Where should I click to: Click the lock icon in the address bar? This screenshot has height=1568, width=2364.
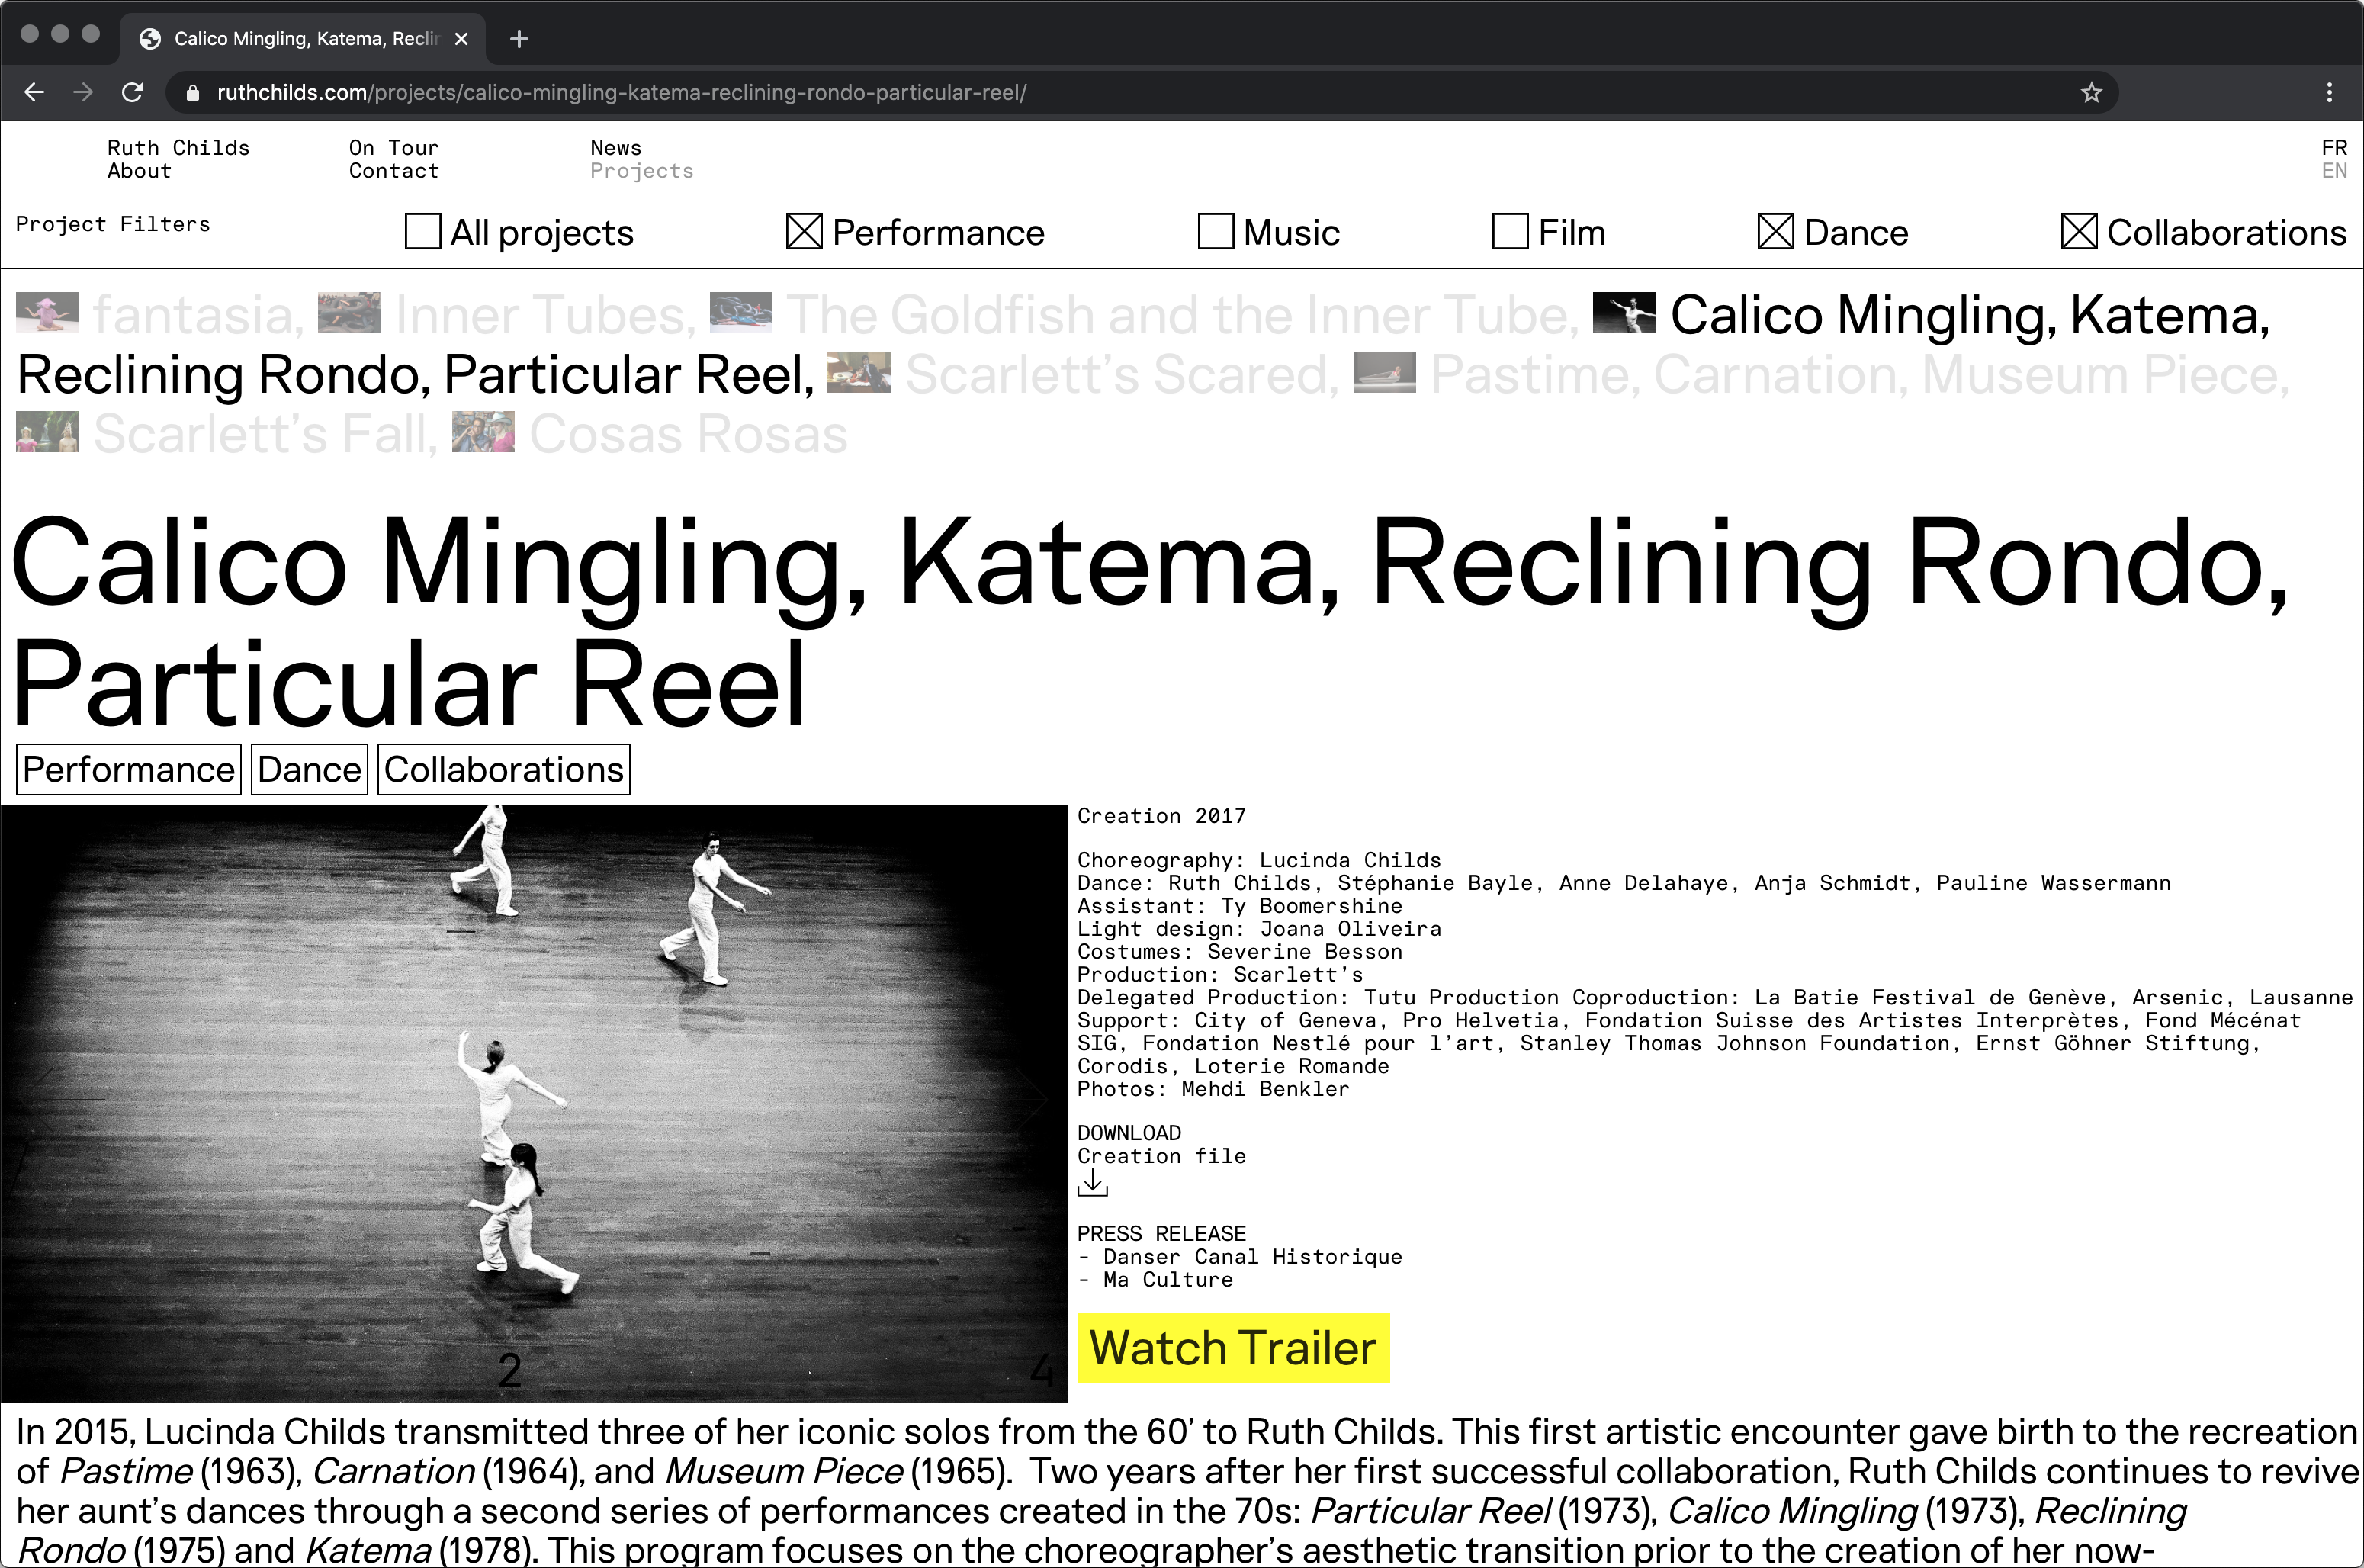(193, 93)
